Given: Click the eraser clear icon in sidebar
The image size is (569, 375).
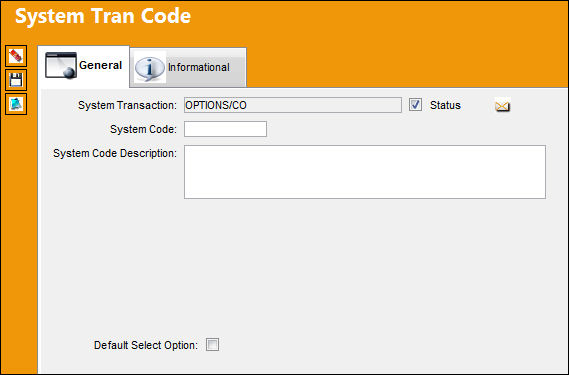Looking at the screenshot, I should pos(16,56).
